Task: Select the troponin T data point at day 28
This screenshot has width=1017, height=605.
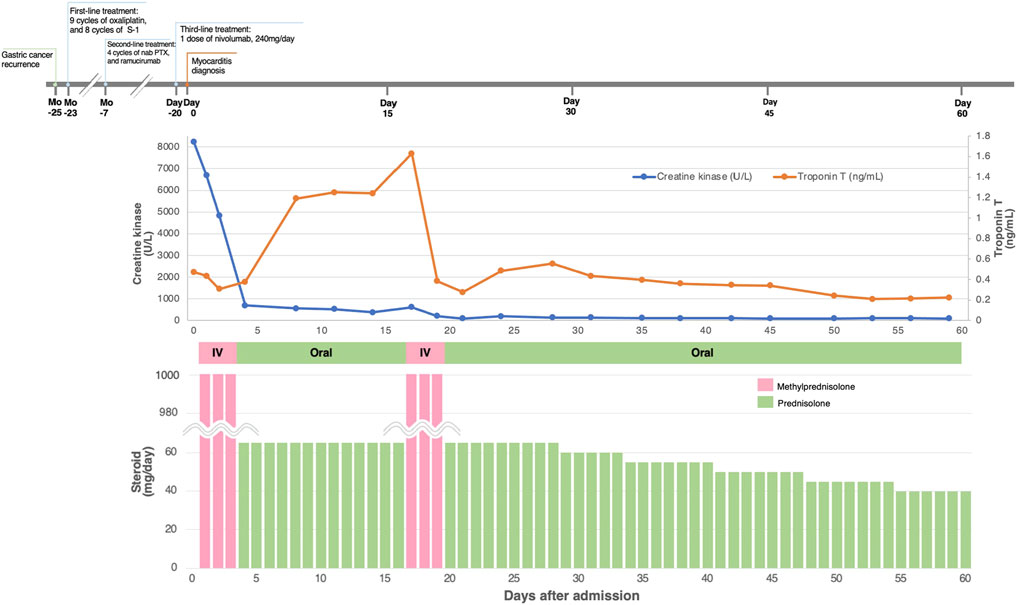Action: click(552, 263)
